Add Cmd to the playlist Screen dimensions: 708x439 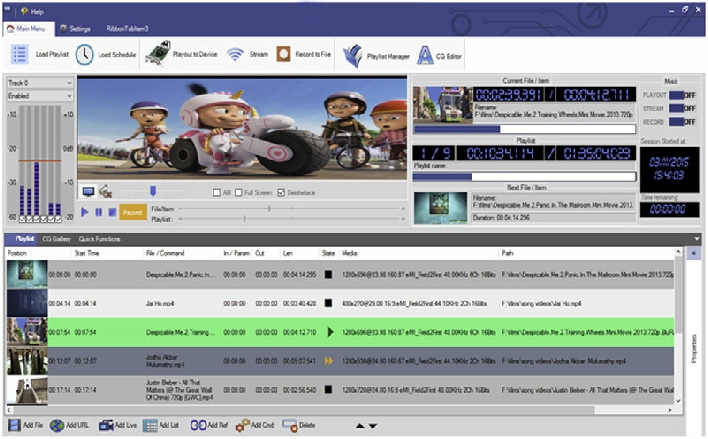pyautogui.click(x=255, y=425)
